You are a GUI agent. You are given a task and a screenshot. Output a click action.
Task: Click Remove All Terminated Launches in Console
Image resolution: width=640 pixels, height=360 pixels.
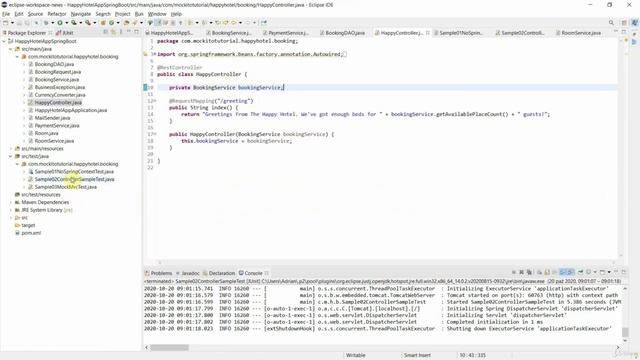coord(529,272)
